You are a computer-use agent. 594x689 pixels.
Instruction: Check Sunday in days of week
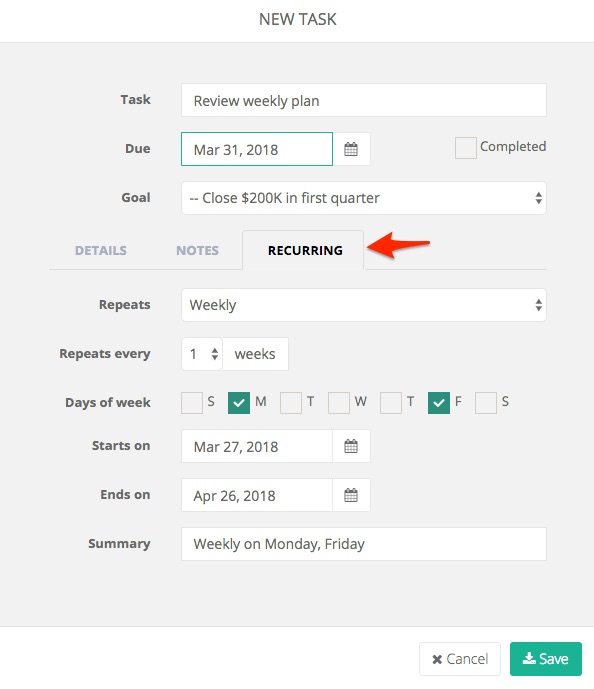192,403
